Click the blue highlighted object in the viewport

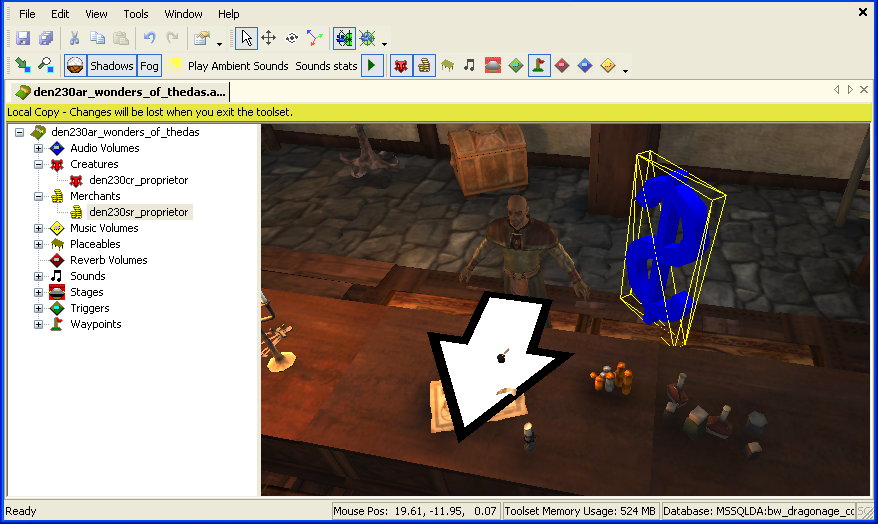tap(662, 250)
